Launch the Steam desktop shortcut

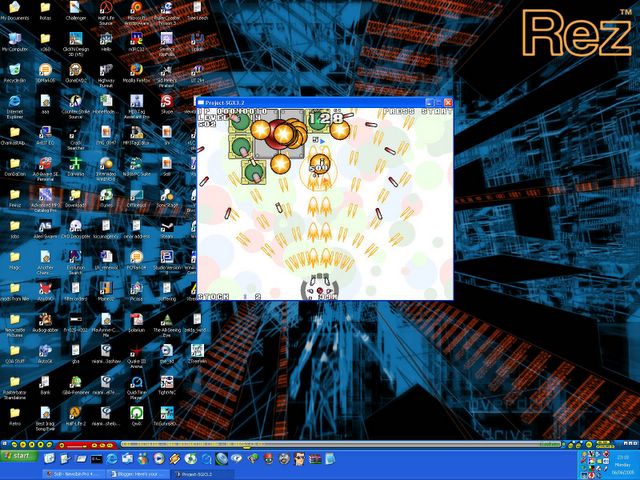pos(167,229)
